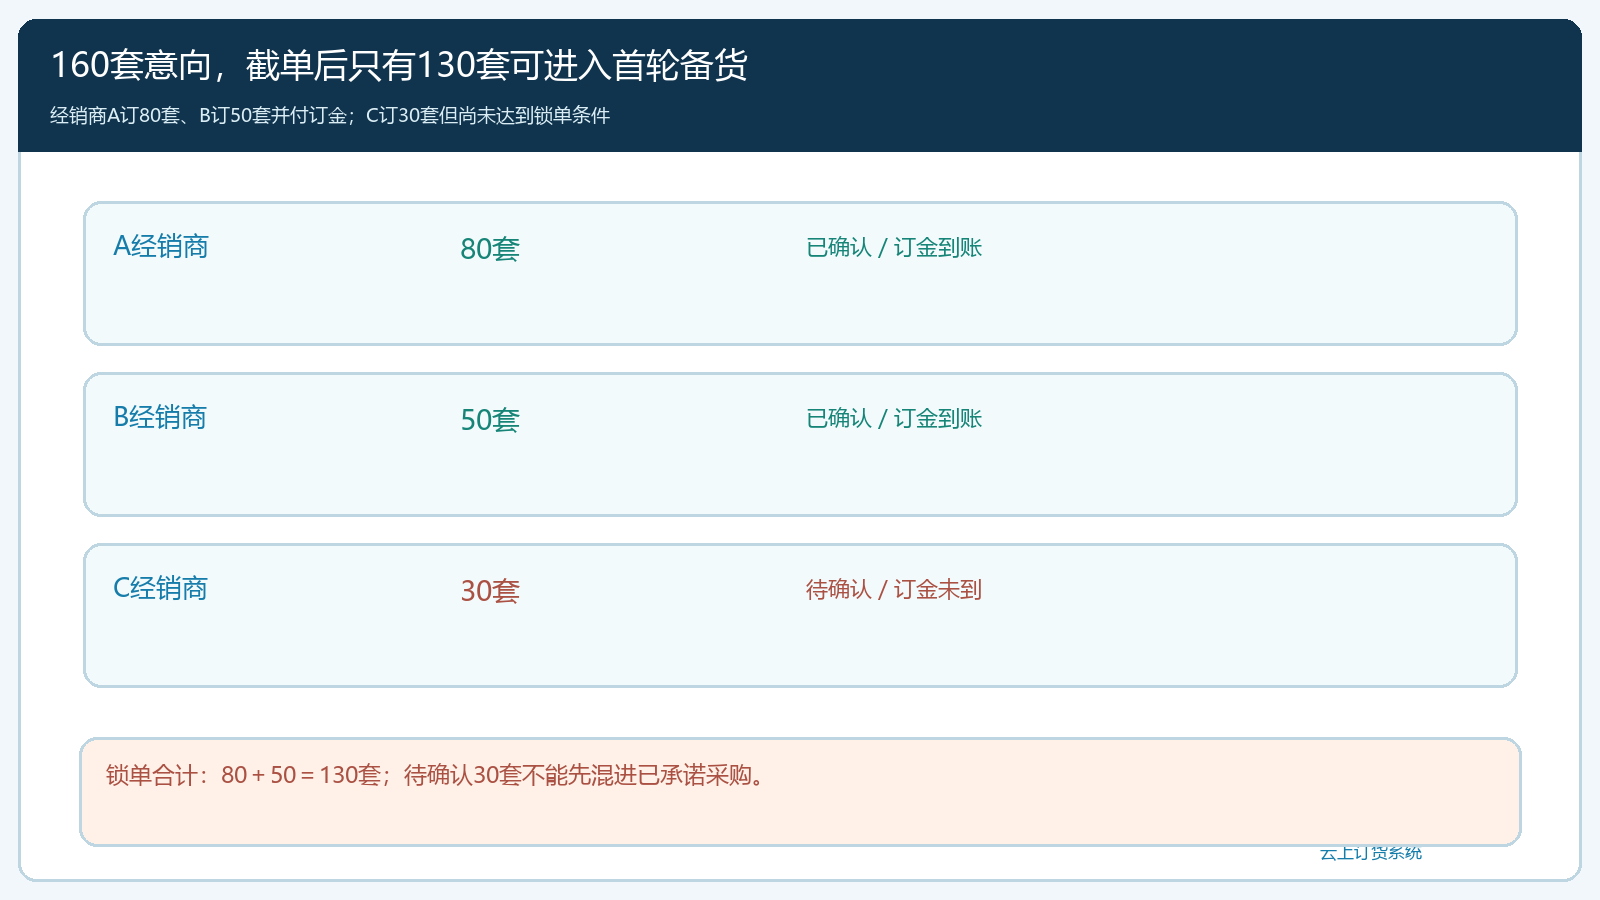This screenshot has width=1600, height=900.
Task: Click the "待确认 / 订金未到" status
Action: (x=894, y=589)
